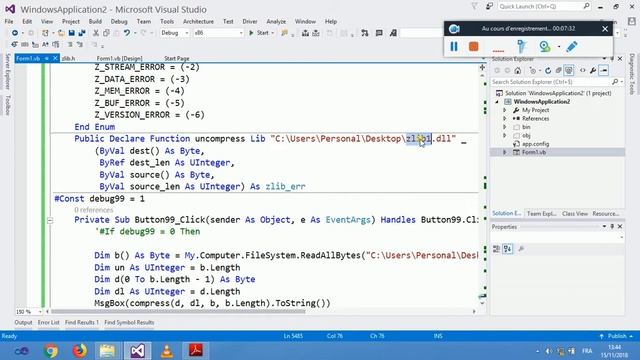Open the Toolbox side tab
This screenshot has width=640, height=360.
tap(8, 105)
